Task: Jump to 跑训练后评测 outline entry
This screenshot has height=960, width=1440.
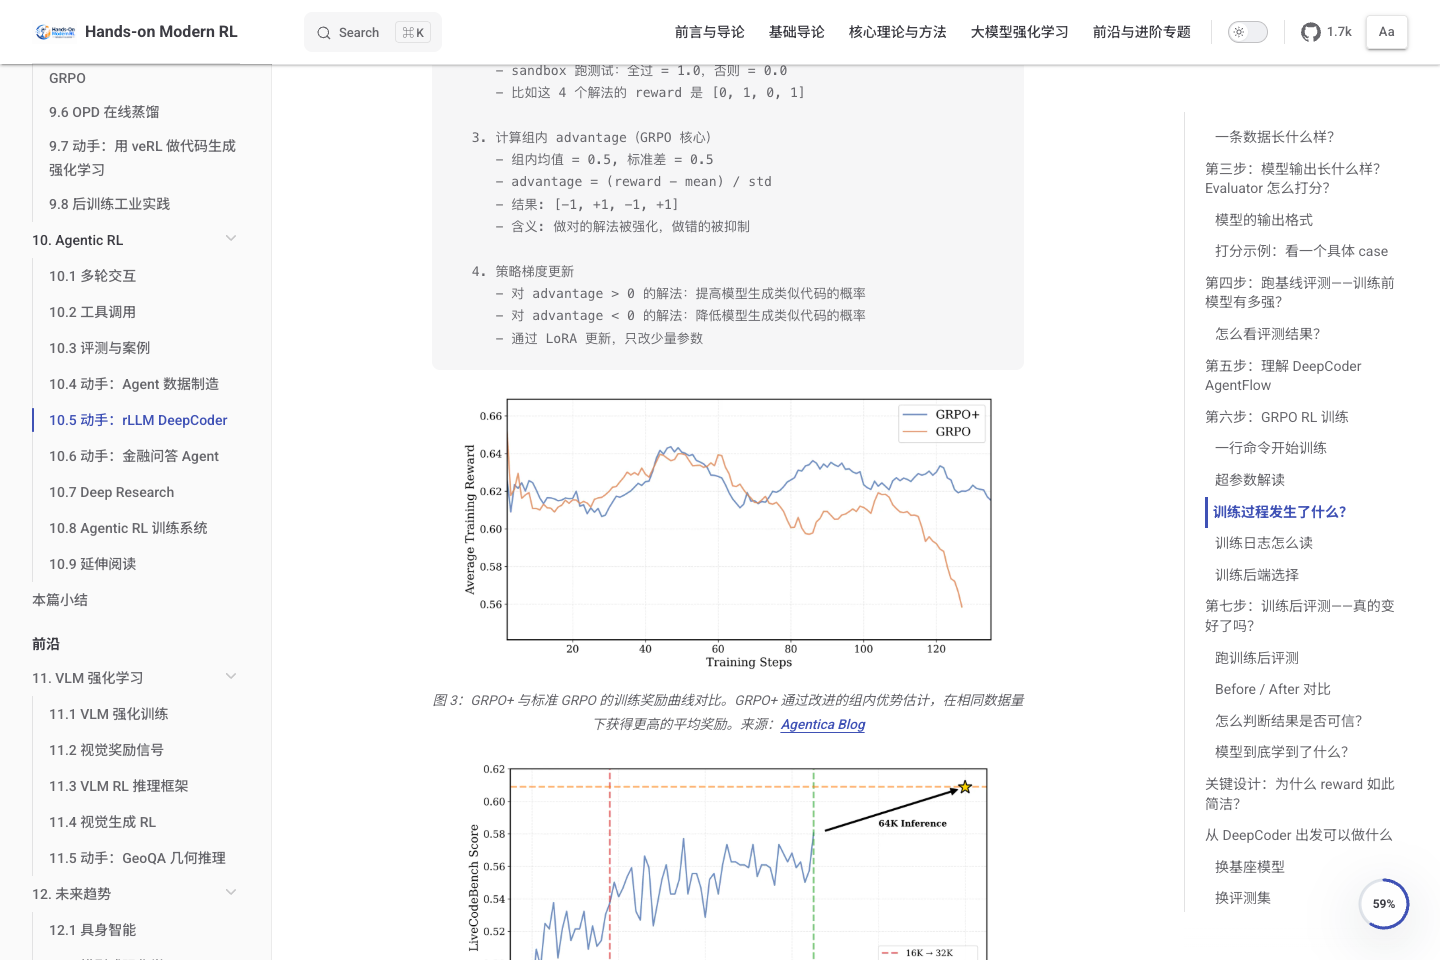Action: point(1257,658)
